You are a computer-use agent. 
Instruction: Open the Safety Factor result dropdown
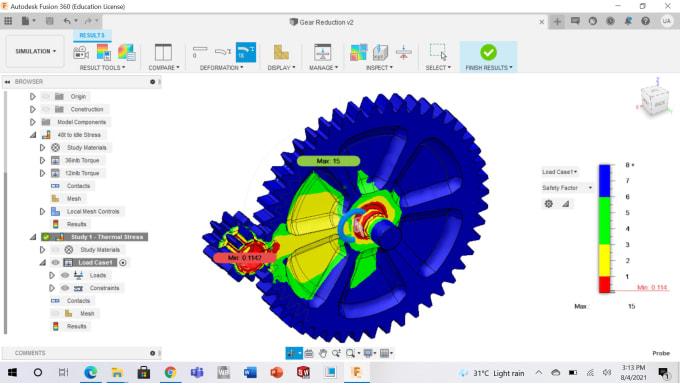click(x=567, y=188)
